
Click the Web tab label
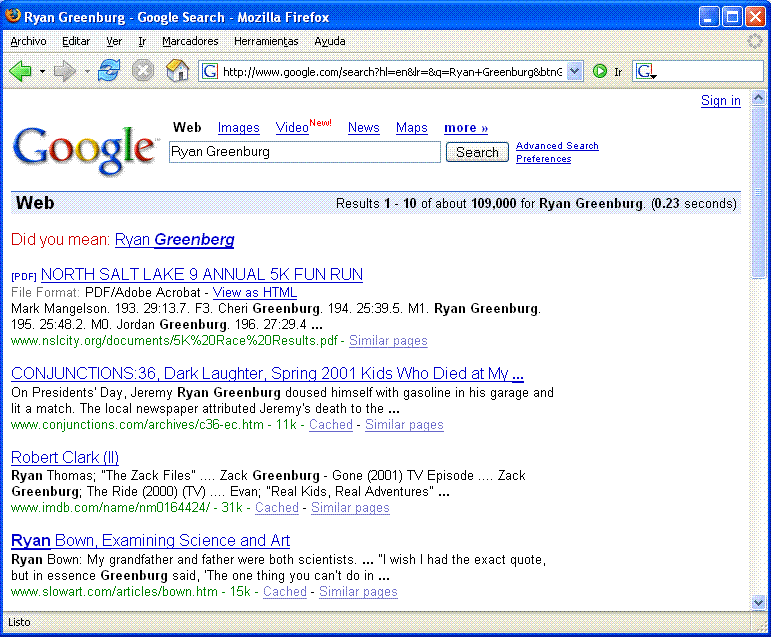point(187,127)
